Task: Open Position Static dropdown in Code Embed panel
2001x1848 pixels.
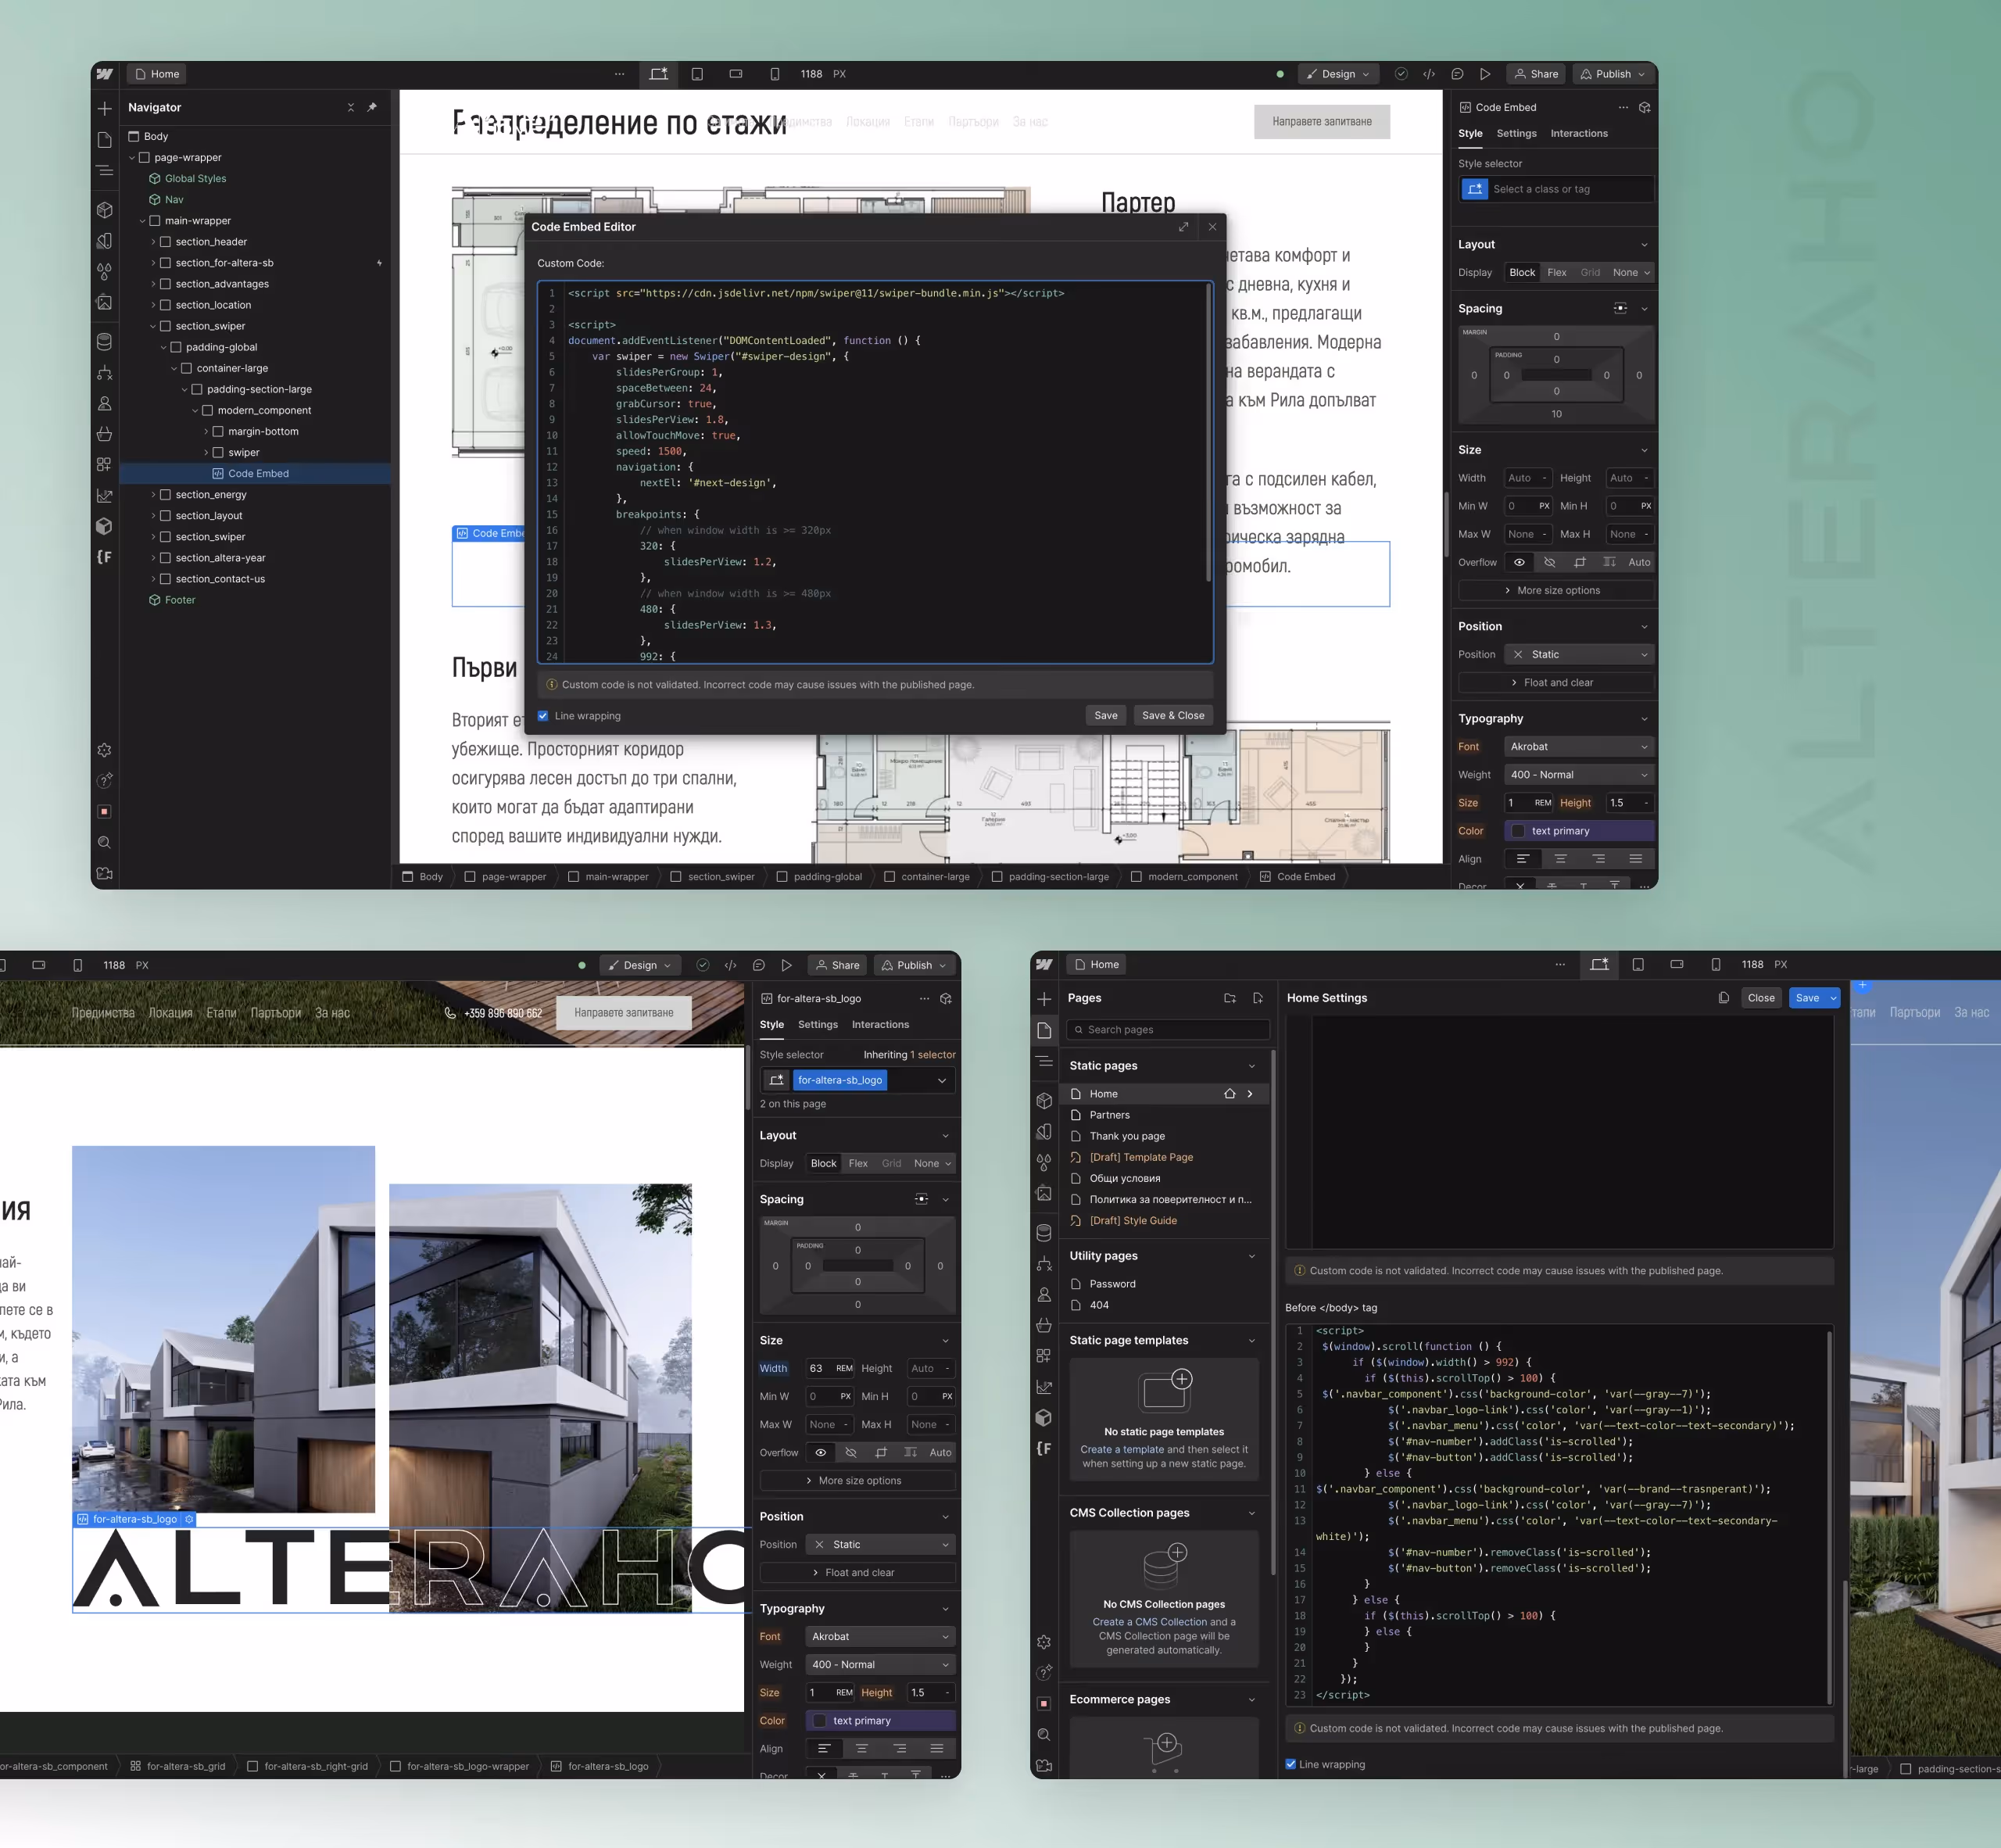Action: (1579, 654)
